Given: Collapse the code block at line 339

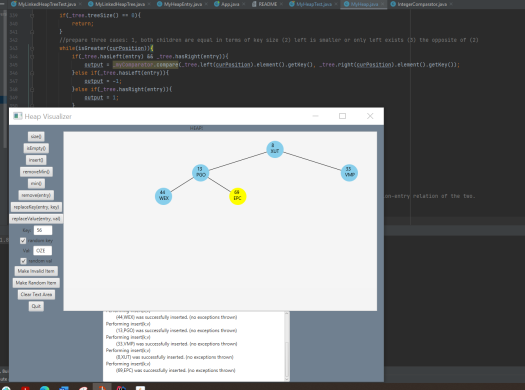Looking at the screenshot, I should [x=32, y=15].
